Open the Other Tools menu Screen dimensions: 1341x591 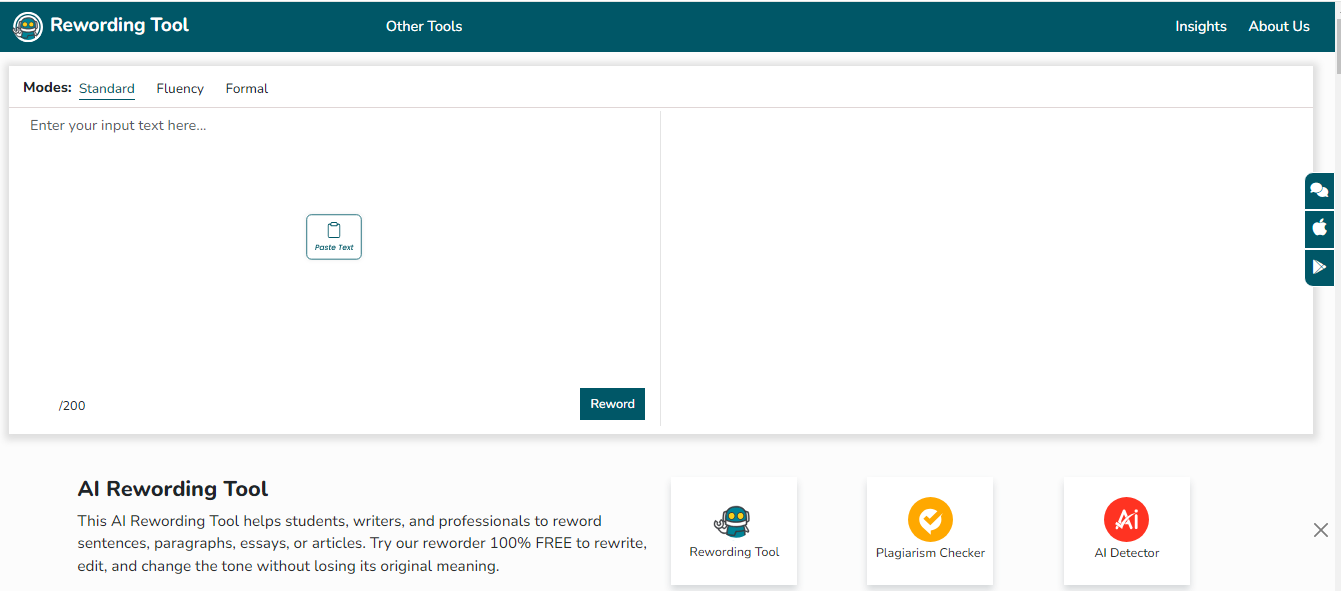tap(424, 27)
